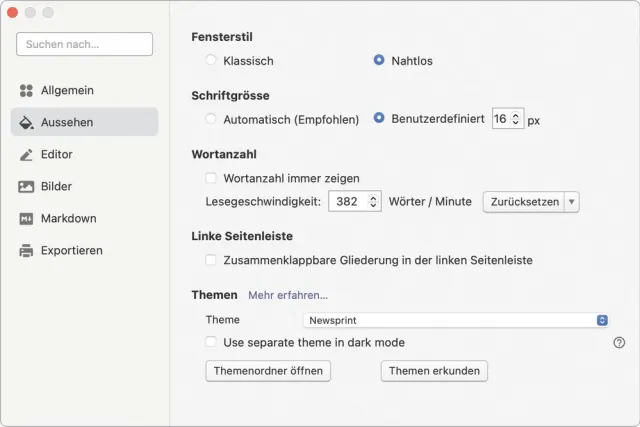
Task: Enable separate theme in dark mode
Action: pyautogui.click(x=211, y=342)
